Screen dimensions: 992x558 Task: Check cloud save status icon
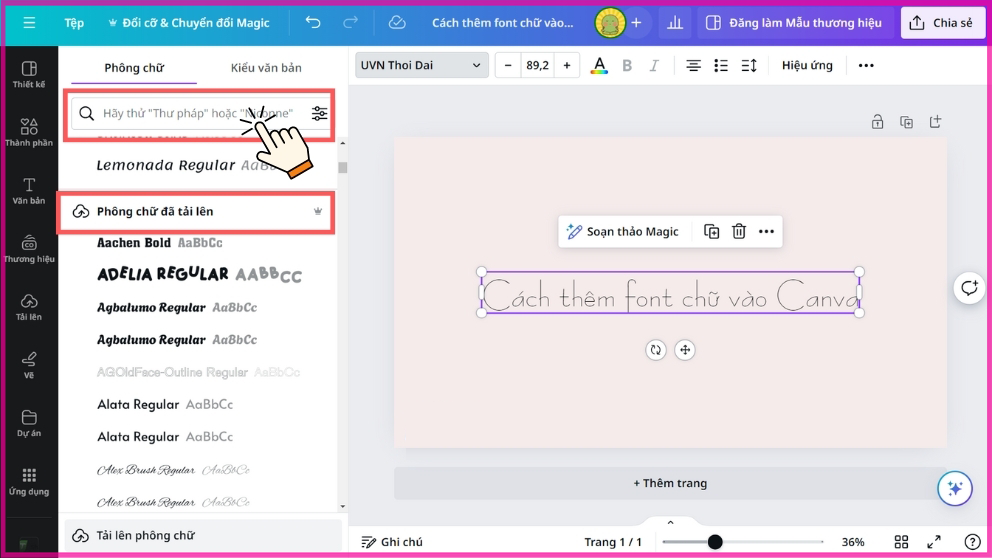[x=397, y=23]
